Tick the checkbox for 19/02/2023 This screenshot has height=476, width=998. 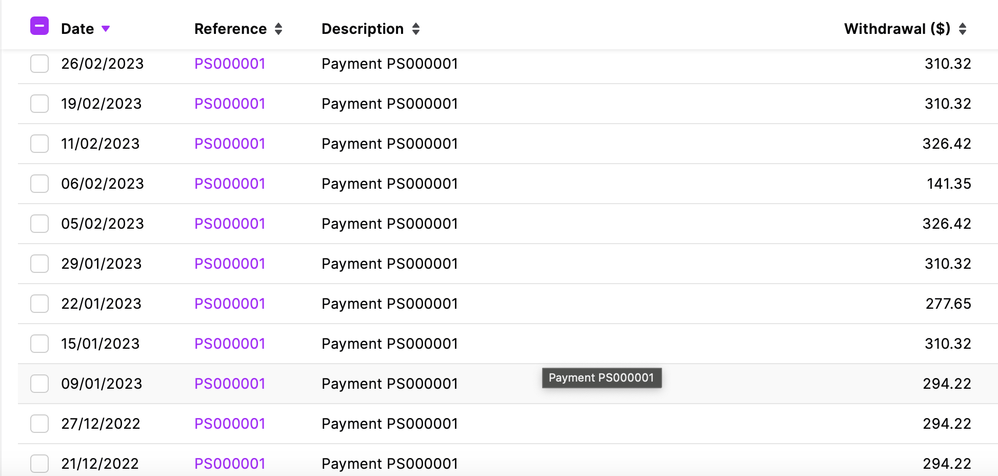pos(39,104)
